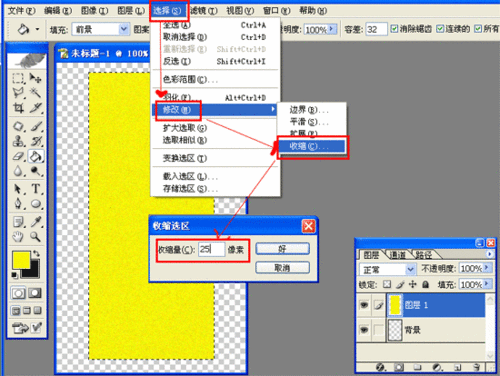Switch to the 通道 channels tab
The width and height of the screenshot is (500, 376).
pyautogui.click(x=398, y=255)
